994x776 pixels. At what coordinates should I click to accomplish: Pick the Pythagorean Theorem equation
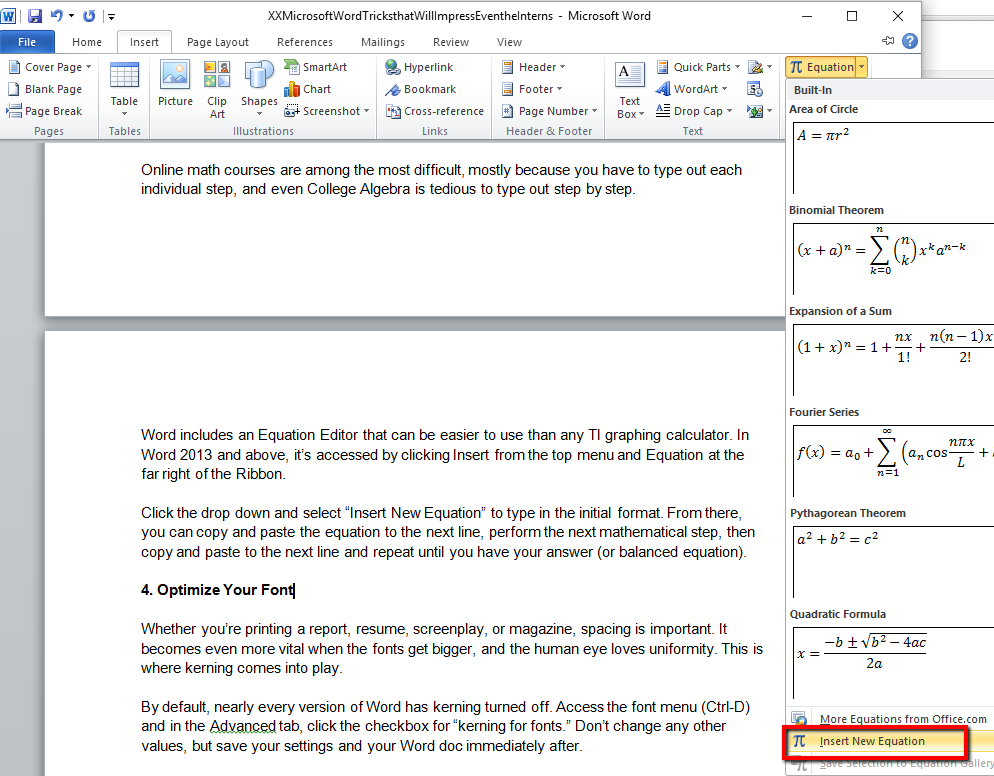click(x=890, y=558)
